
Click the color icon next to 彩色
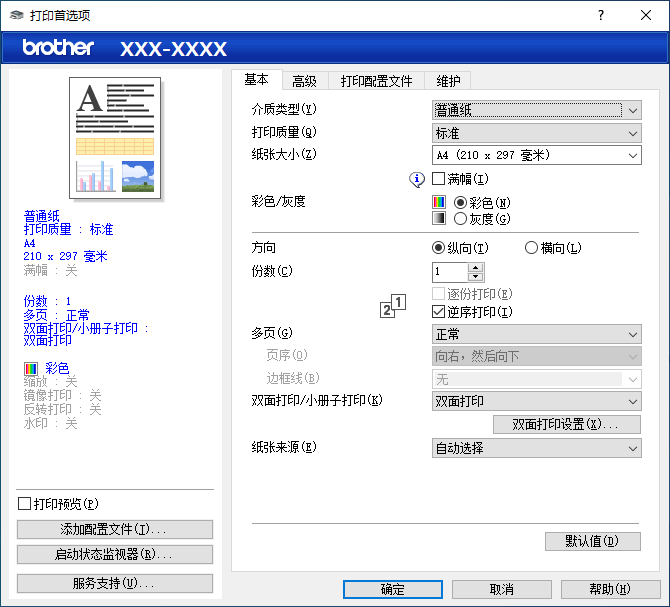point(439,202)
